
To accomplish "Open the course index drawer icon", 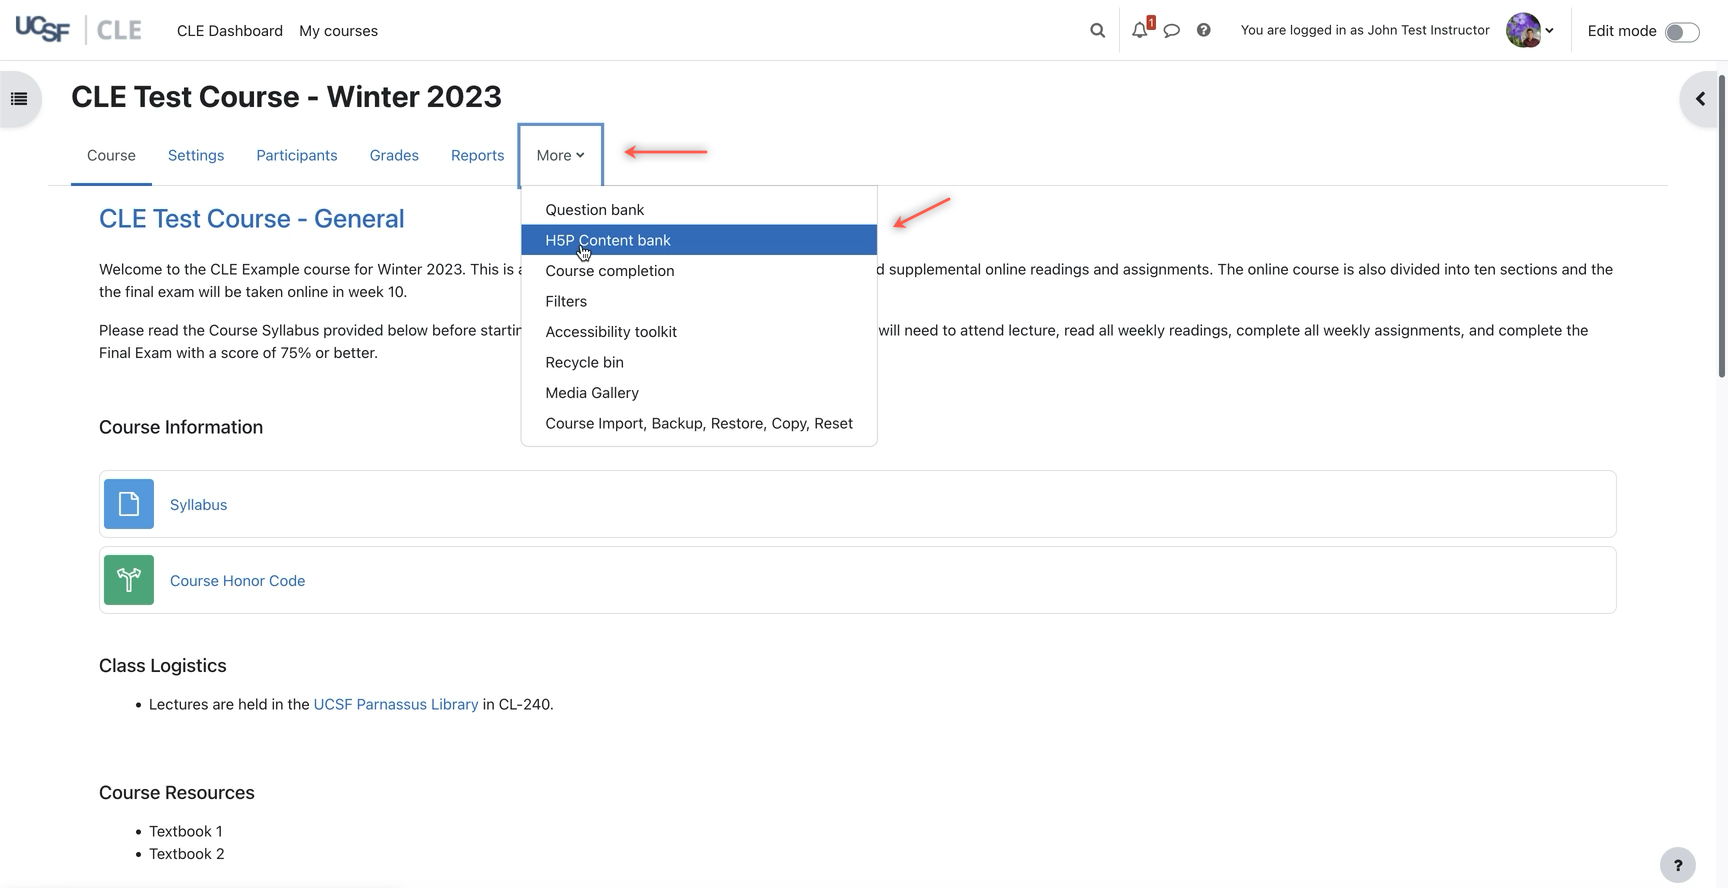I will (x=19, y=99).
